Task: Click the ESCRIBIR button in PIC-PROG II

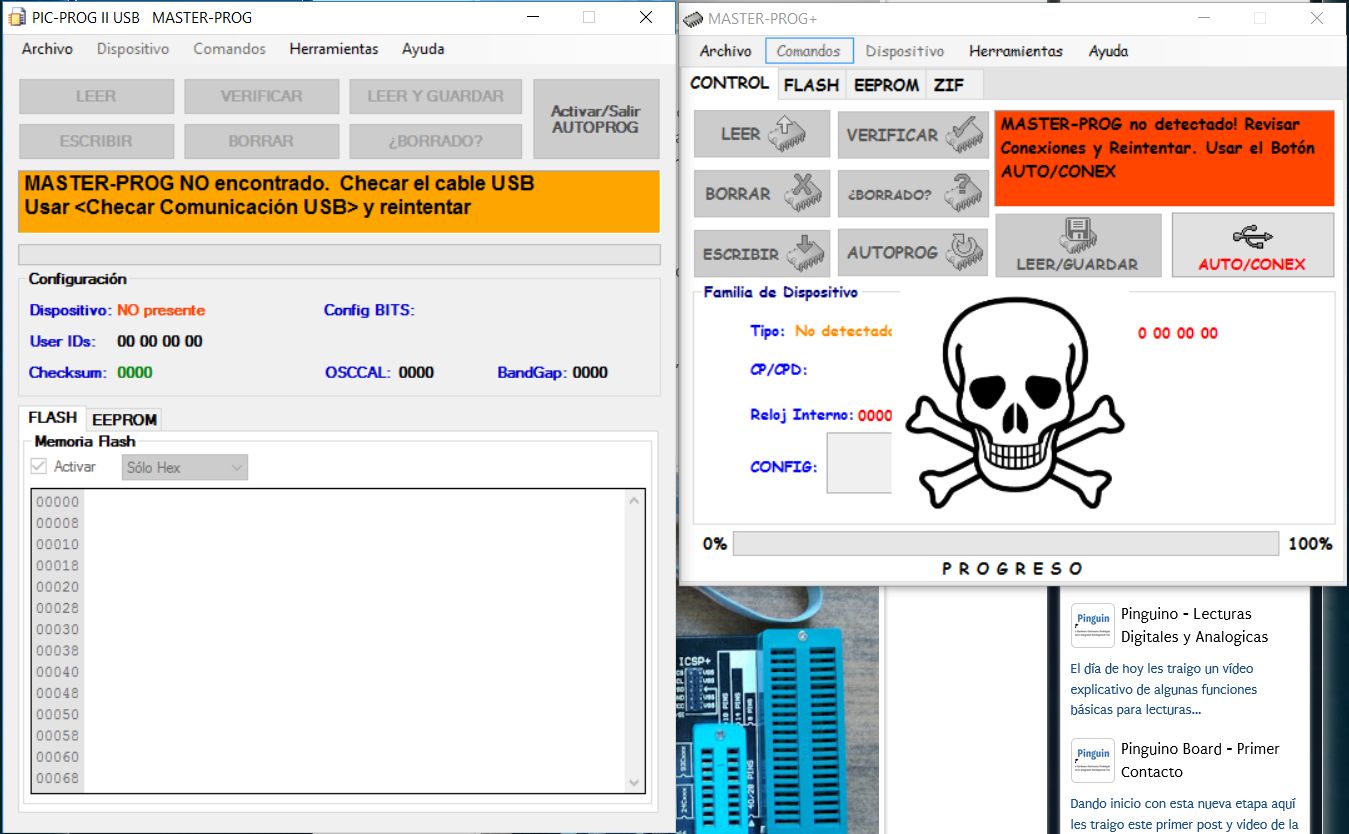Action: (96, 141)
